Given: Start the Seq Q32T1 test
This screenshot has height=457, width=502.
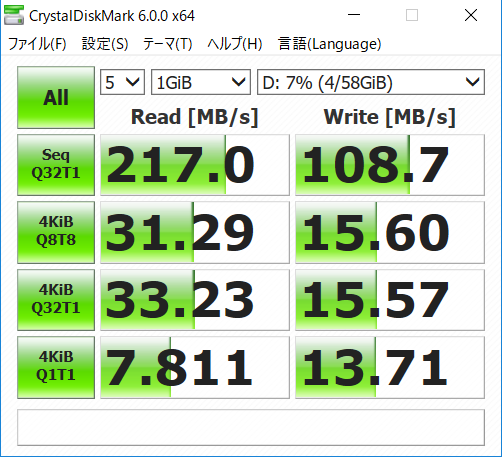Looking at the screenshot, I should 56,165.
